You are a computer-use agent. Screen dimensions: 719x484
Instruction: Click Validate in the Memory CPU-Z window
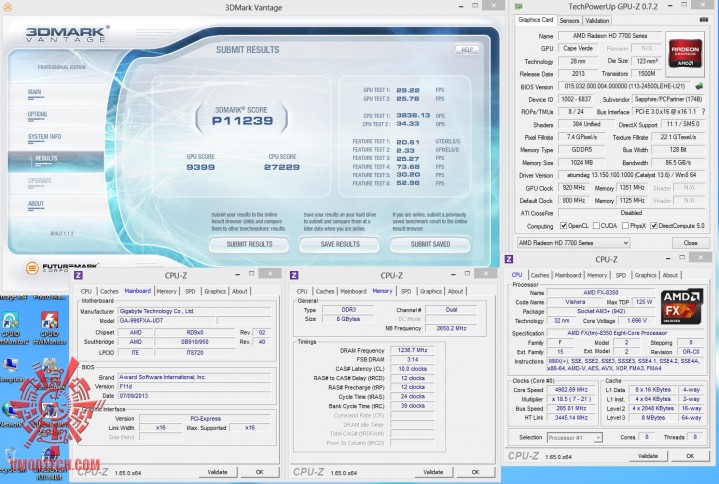433,472
